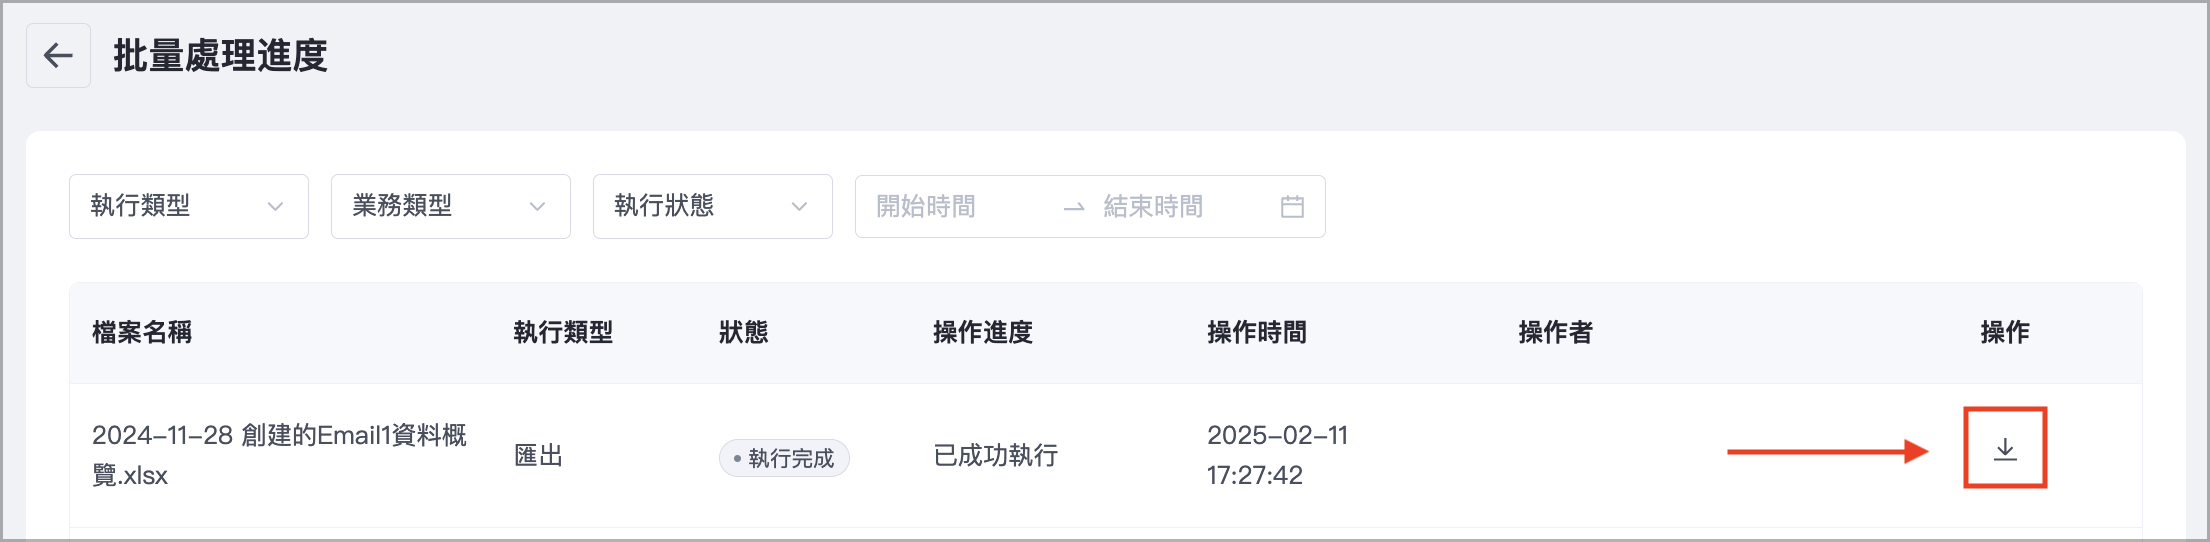Open the calendar icon in date range

tap(1292, 207)
